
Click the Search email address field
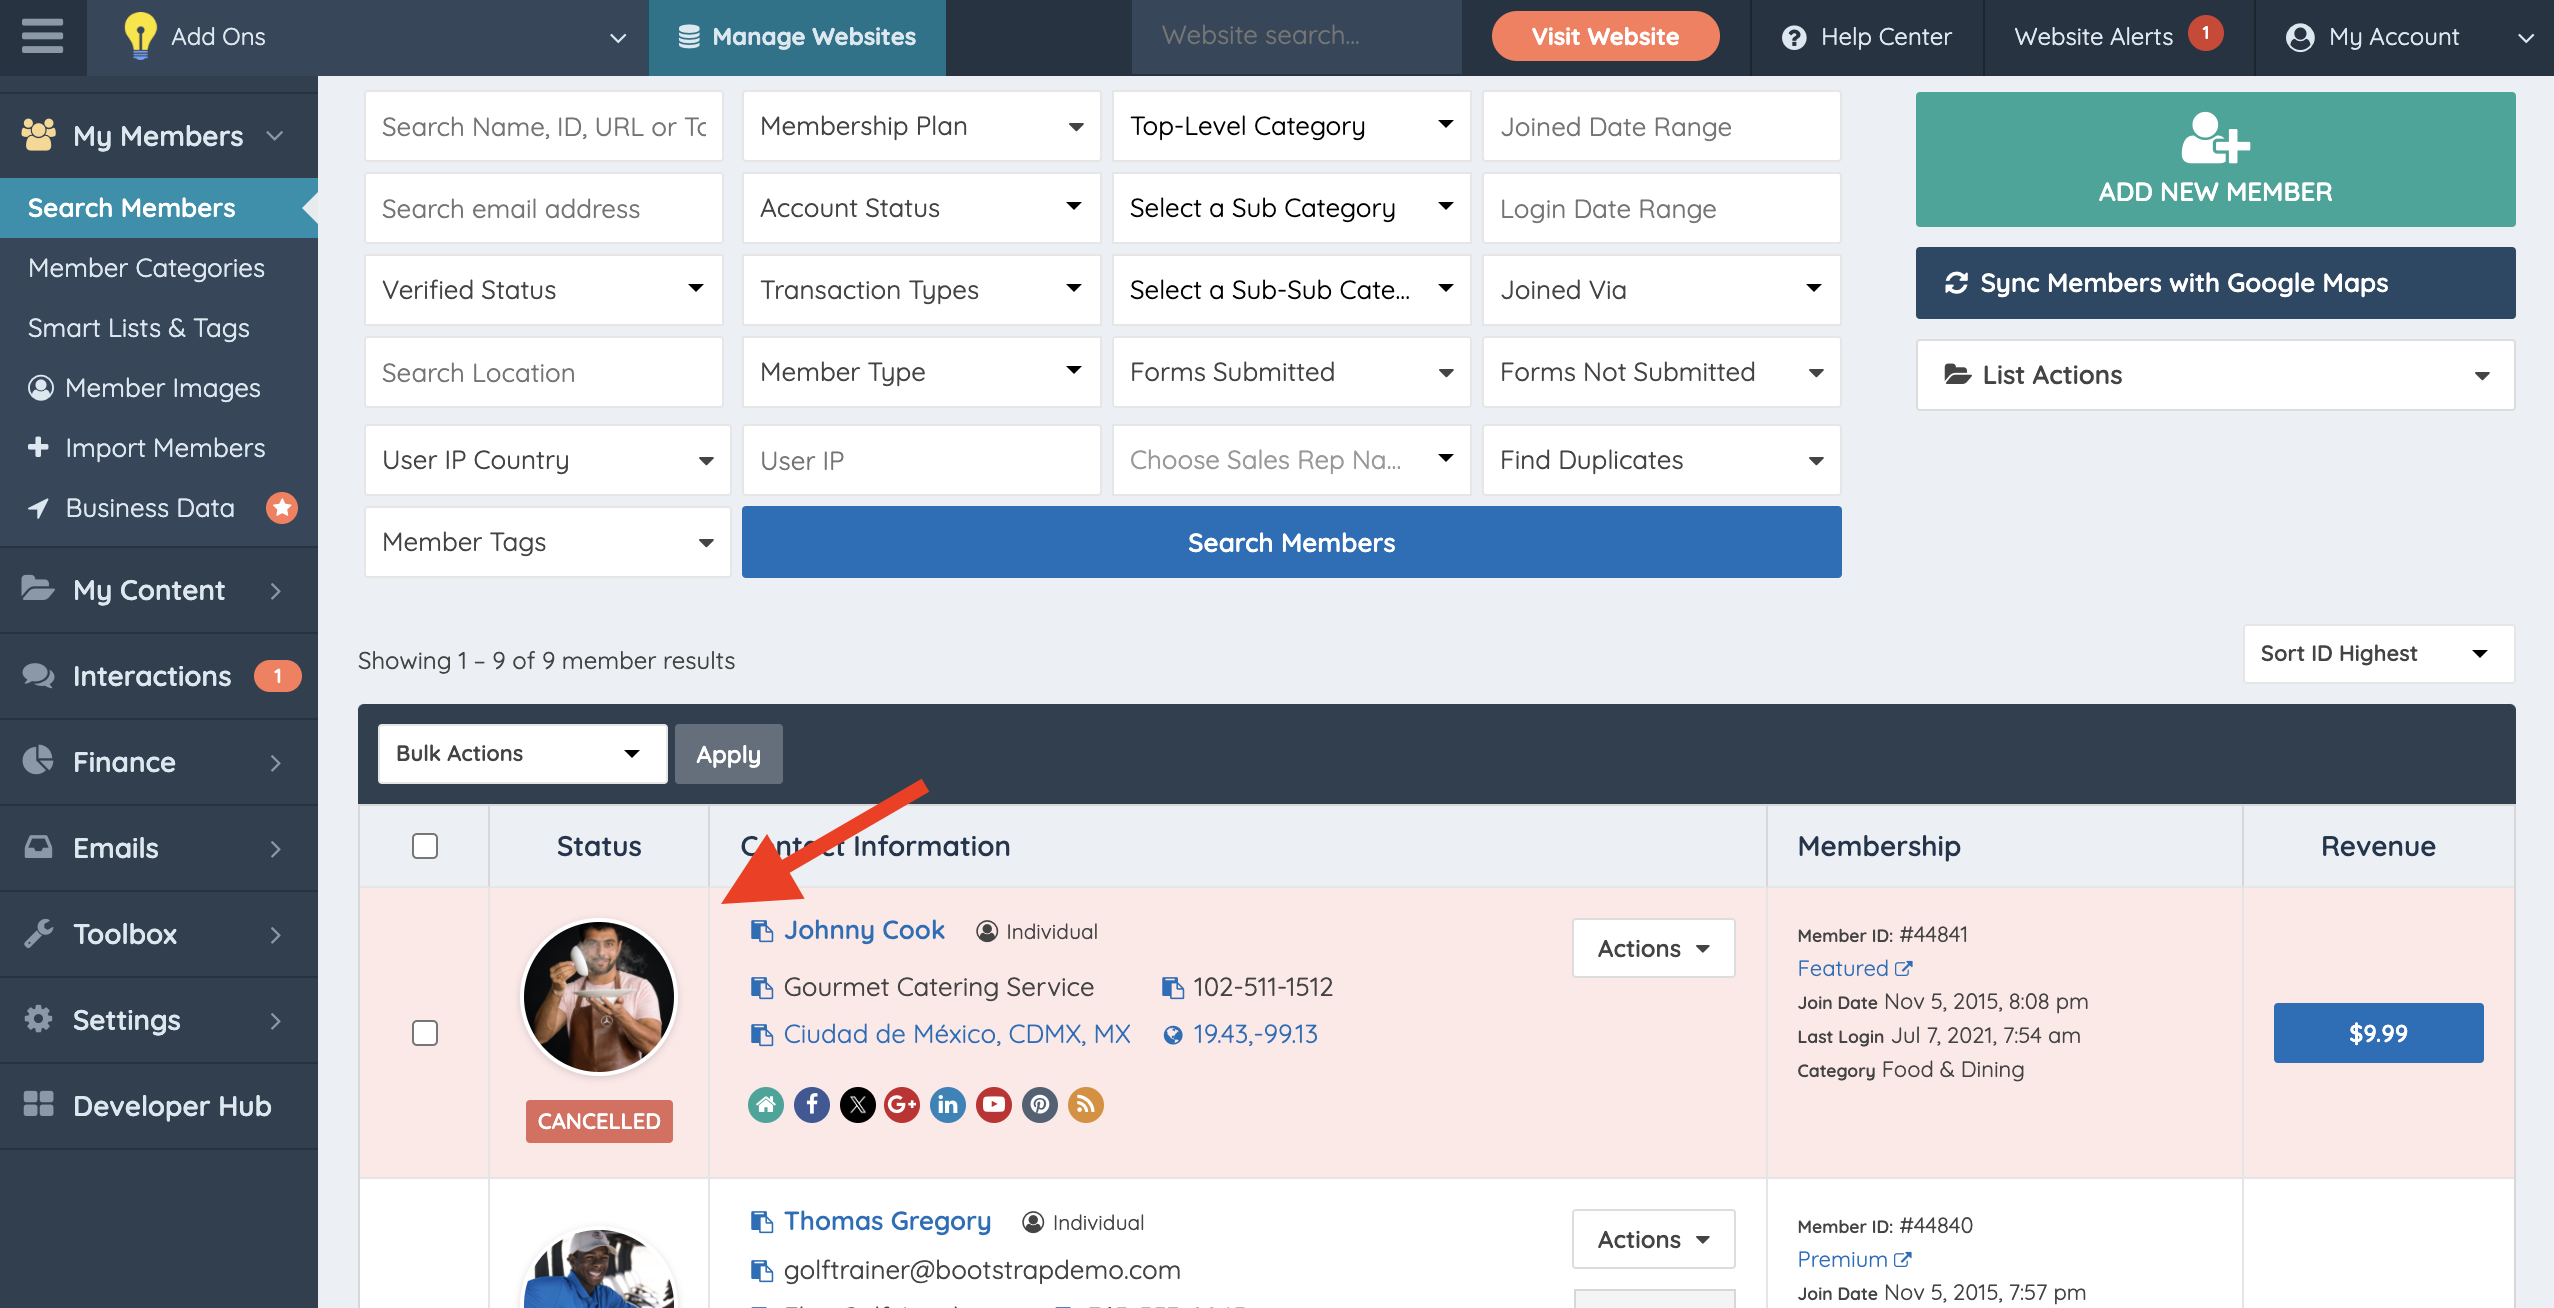[x=543, y=208]
